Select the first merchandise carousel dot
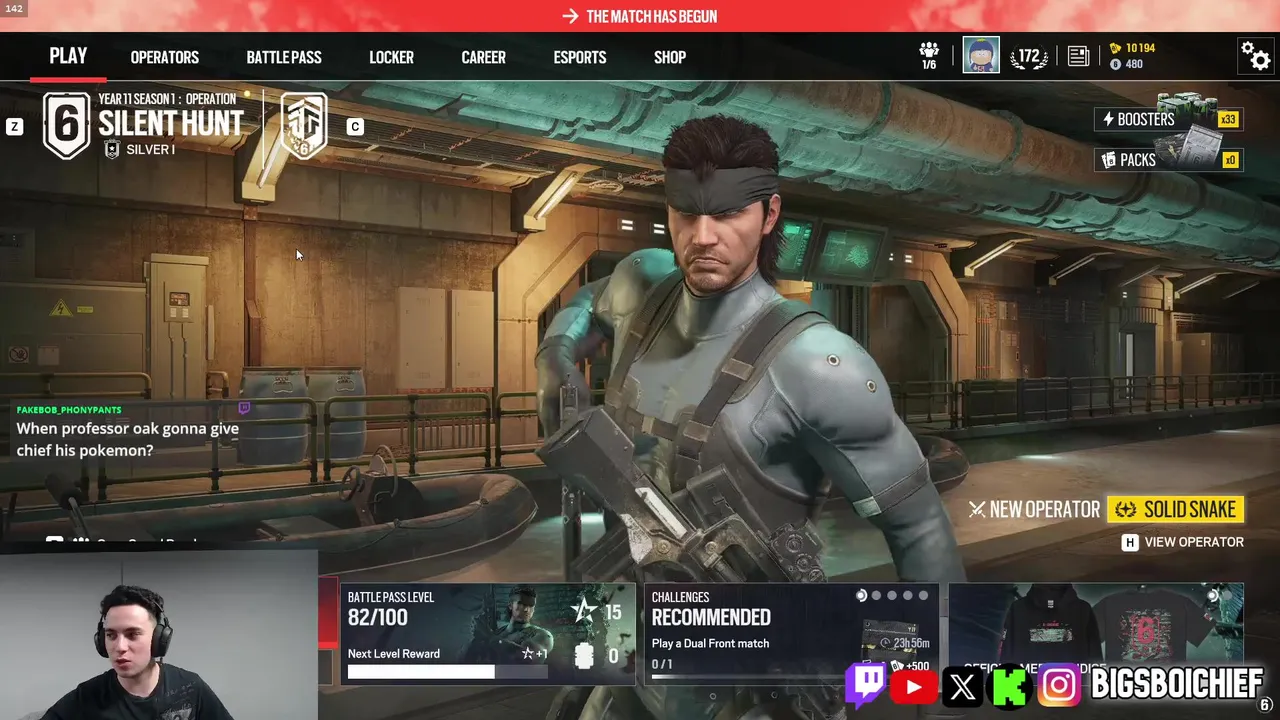Screen dimensions: 1280x720 [1213, 596]
